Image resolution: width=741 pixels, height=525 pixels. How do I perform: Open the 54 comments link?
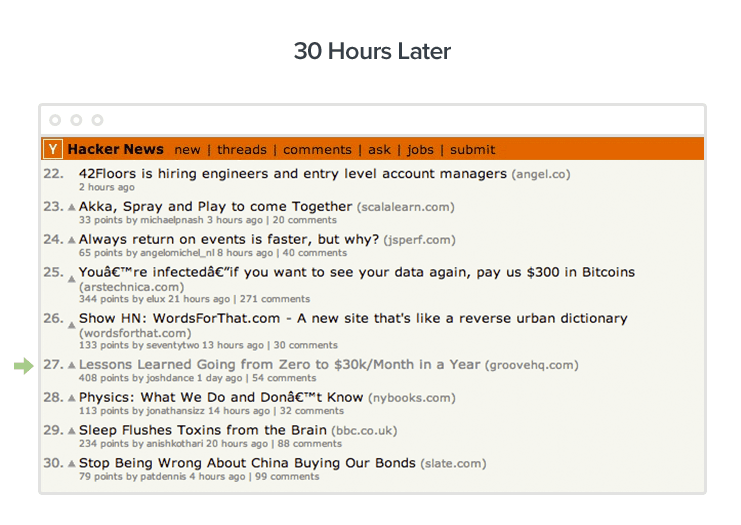point(284,378)
